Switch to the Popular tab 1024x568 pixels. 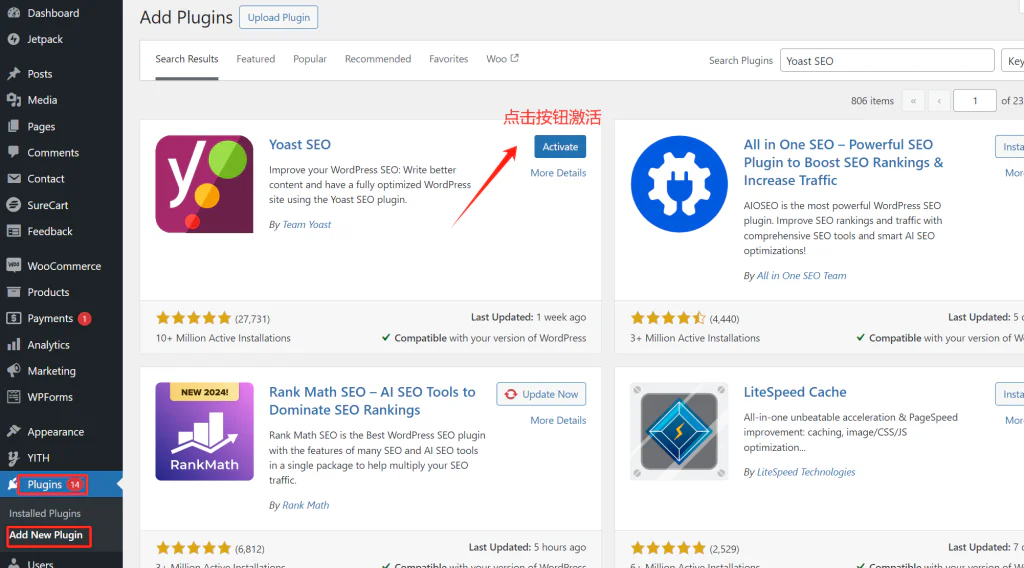tap(310, 59)
